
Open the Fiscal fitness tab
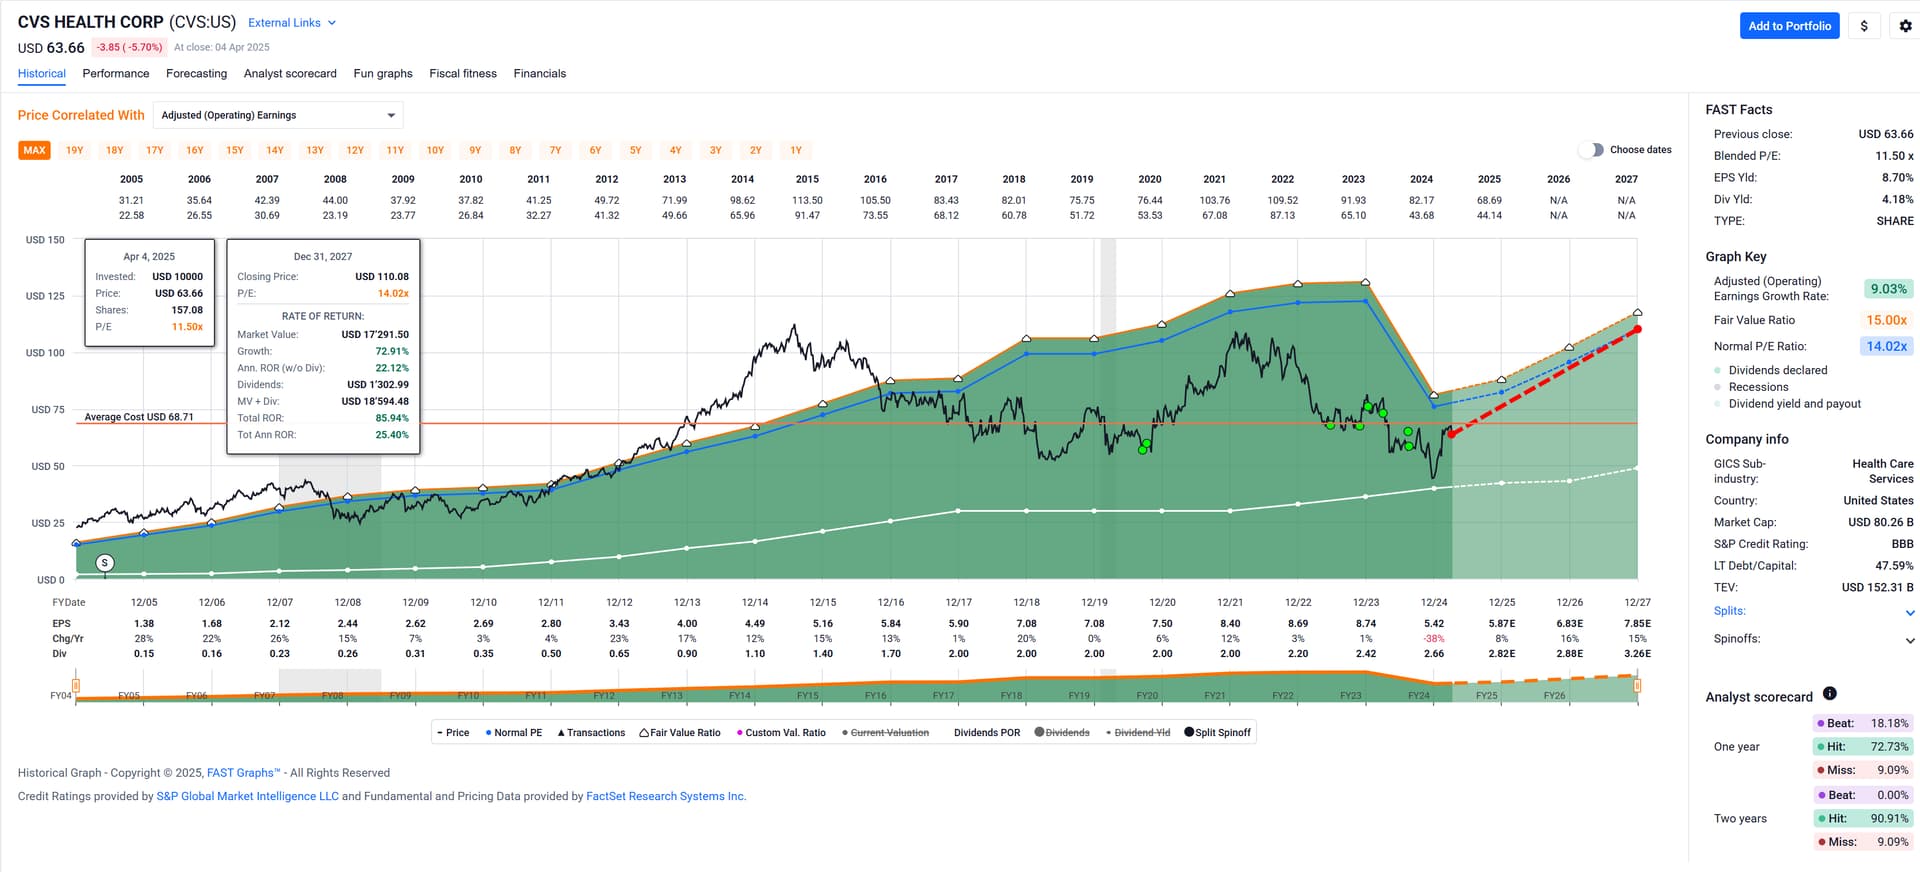(463, 74)
